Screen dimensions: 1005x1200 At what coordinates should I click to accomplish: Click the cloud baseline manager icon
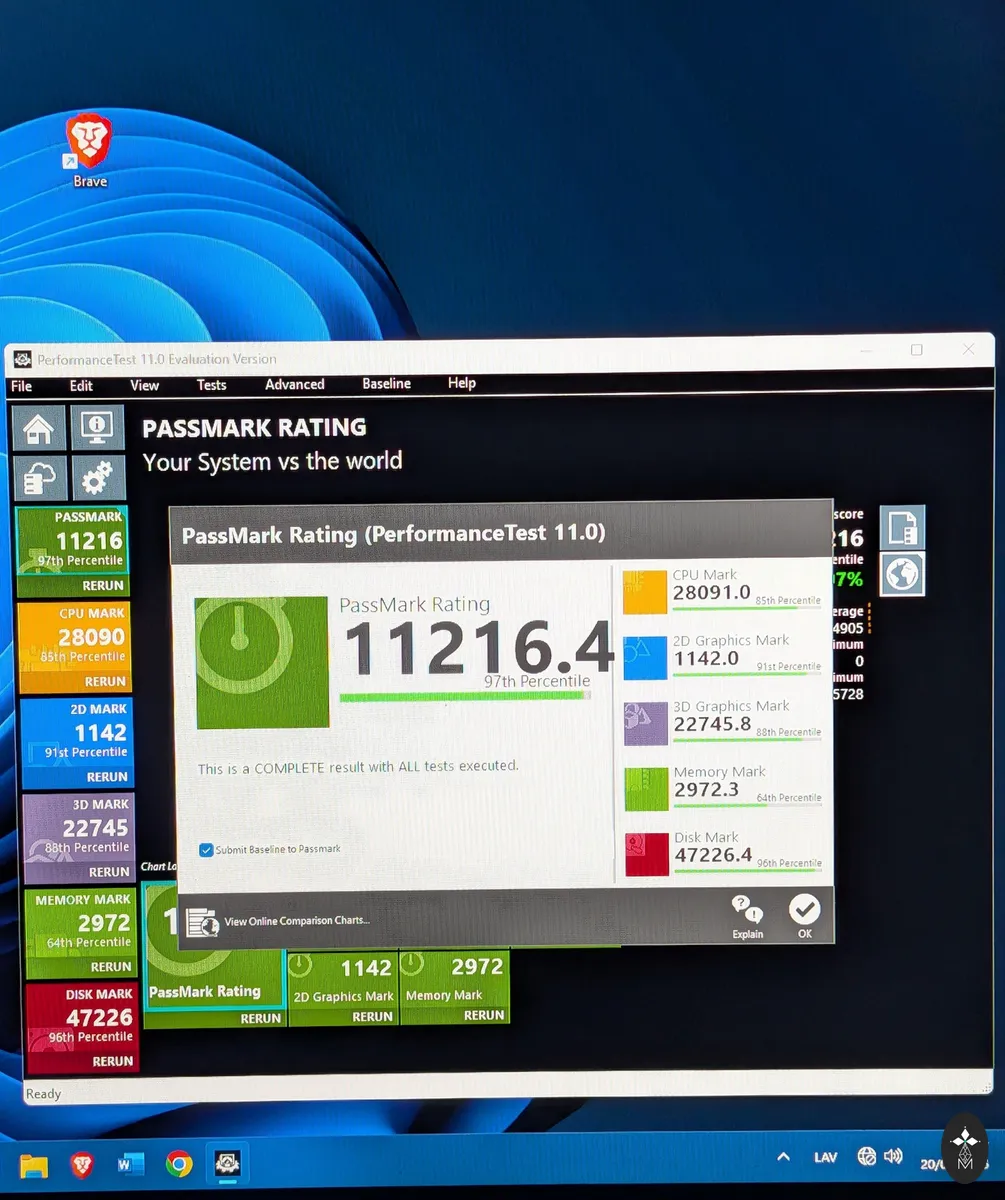tap(39, 479)
